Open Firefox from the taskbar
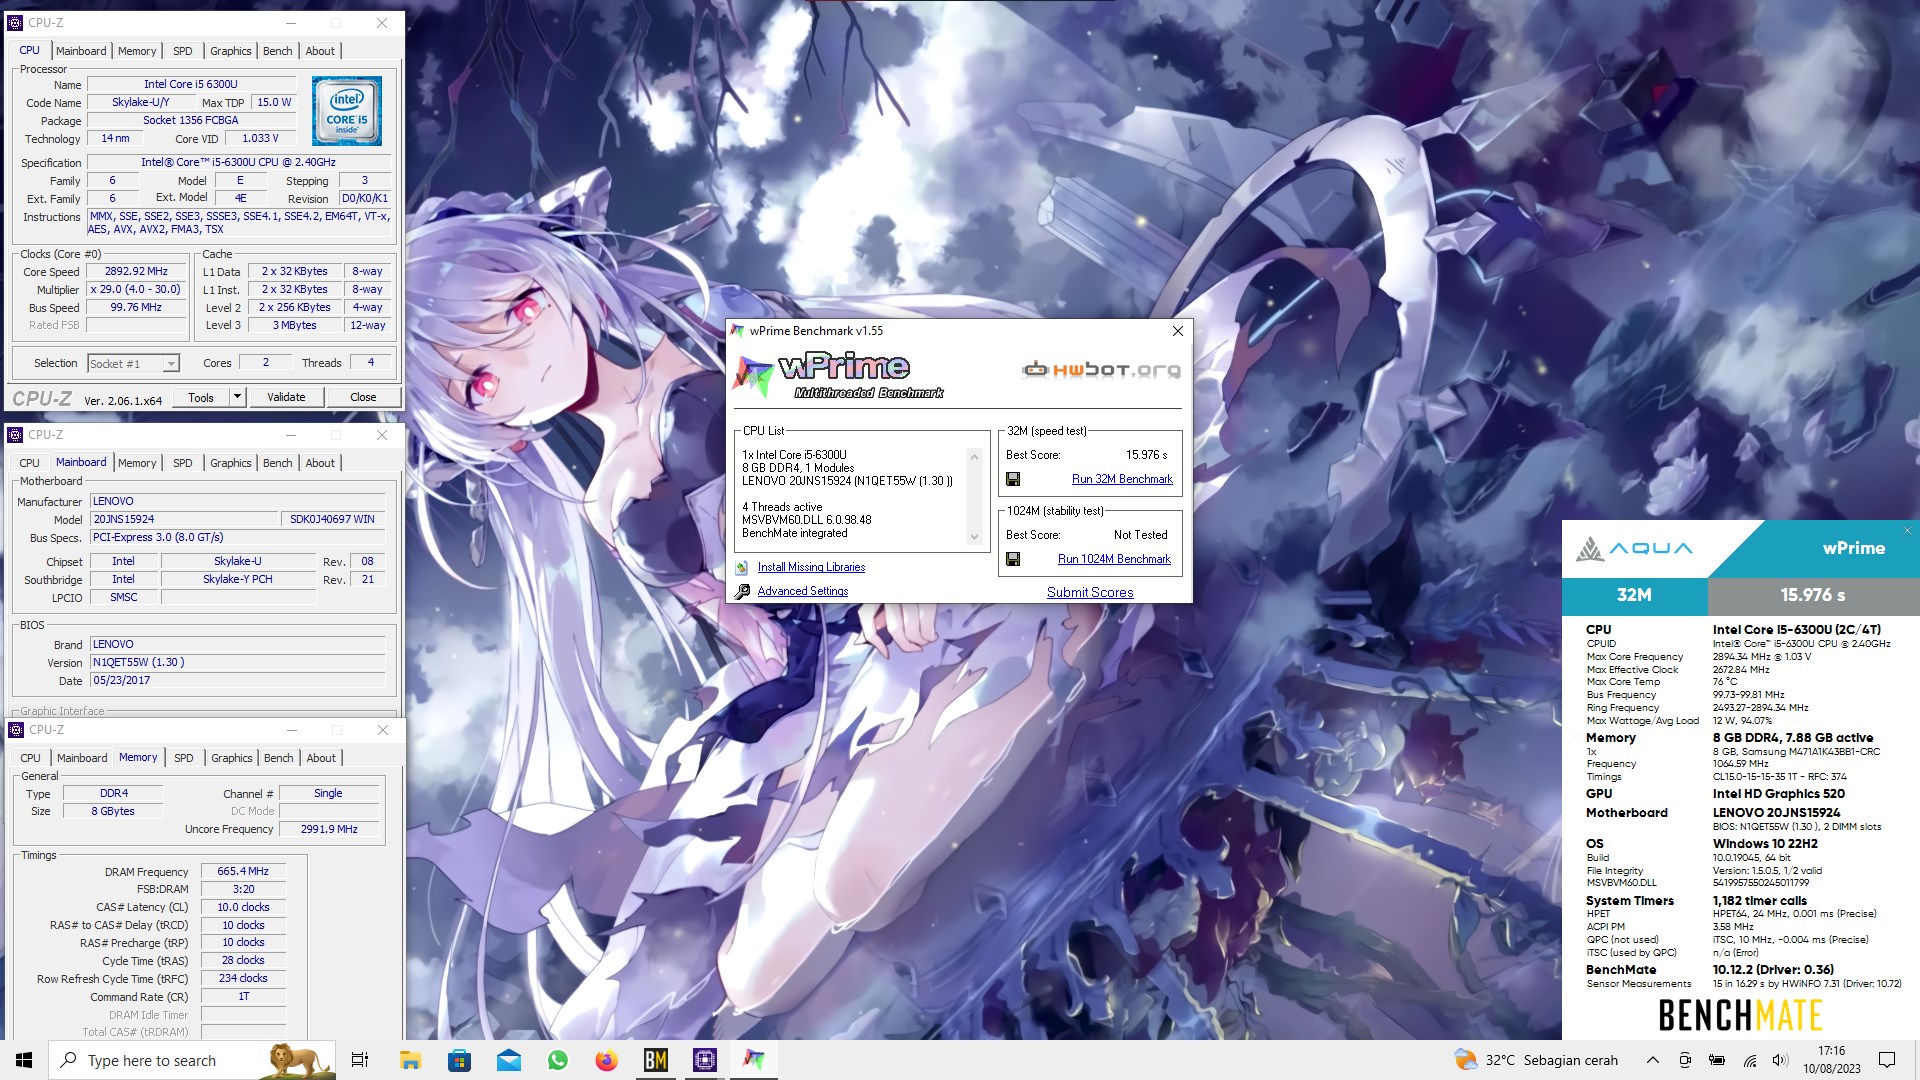 pyautogui.click(x=606, y=1060)
